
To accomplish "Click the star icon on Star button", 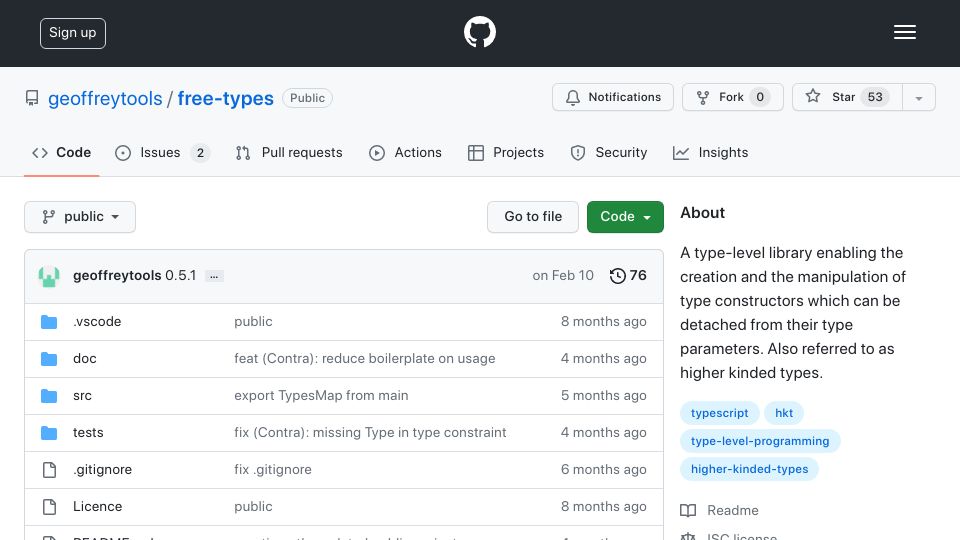I will pyautogui.click(x=812, y=96).
